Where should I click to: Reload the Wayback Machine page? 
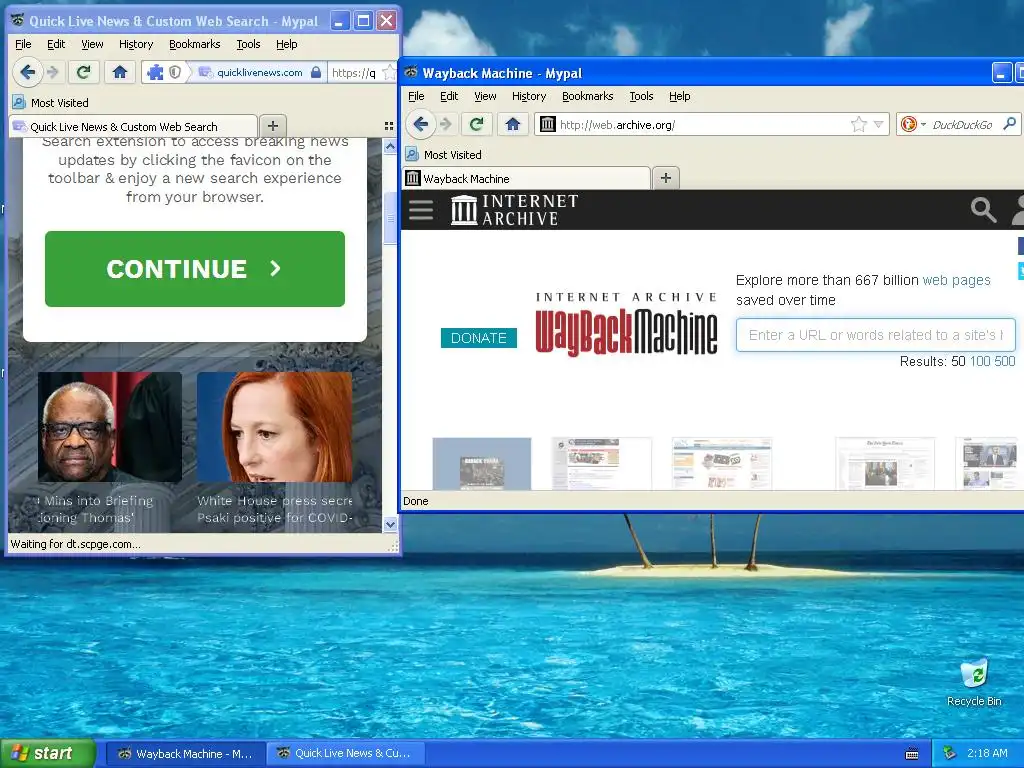(x=477, y=124)
